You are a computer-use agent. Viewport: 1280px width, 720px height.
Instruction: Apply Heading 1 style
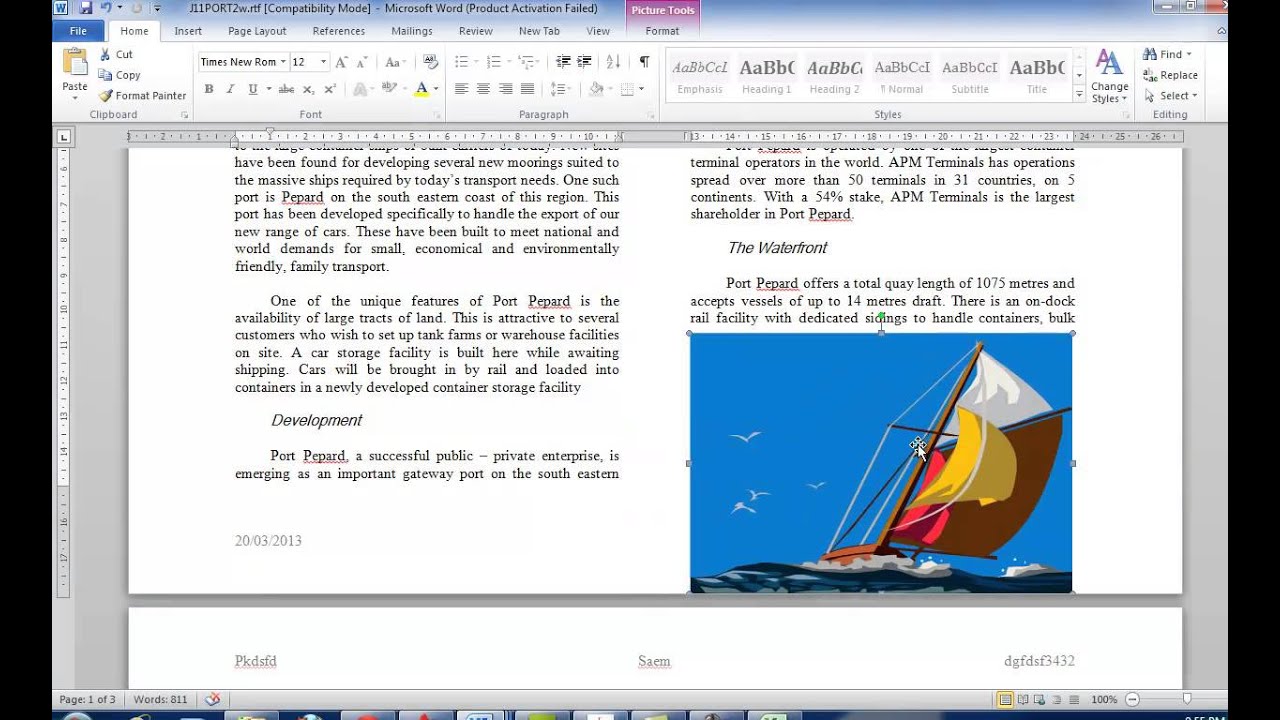click(x=767, y=77)
